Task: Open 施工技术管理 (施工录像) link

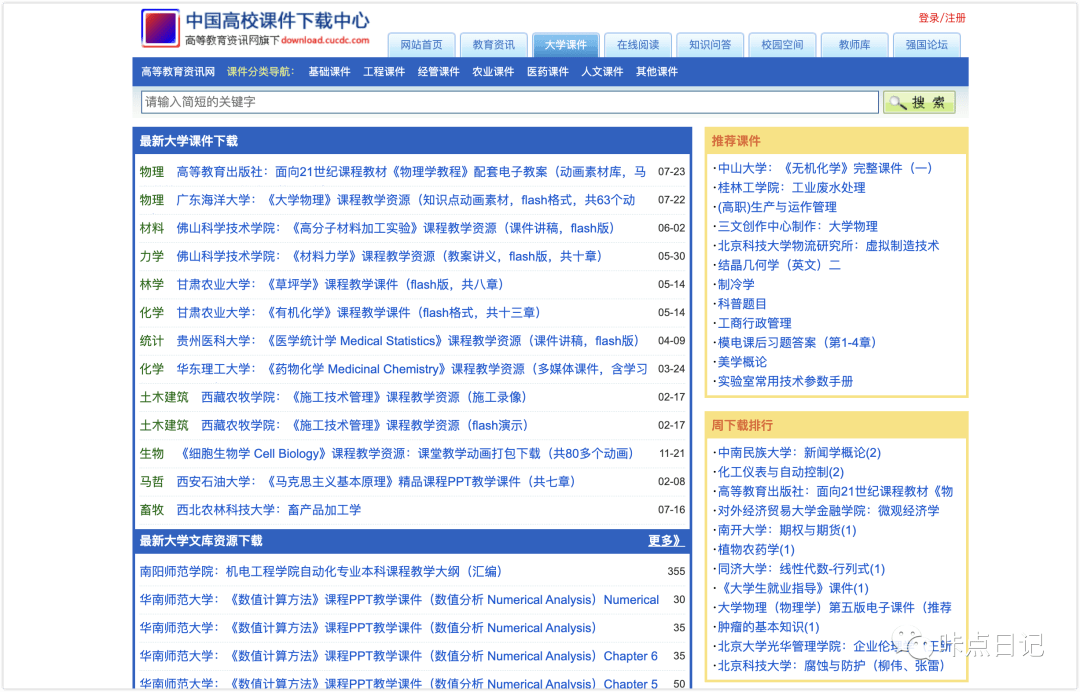Action: 364,398
